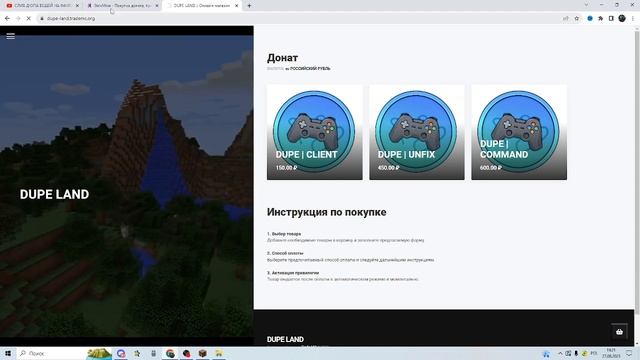
Task: Close the second browser tab
Action: coord(157,6)
